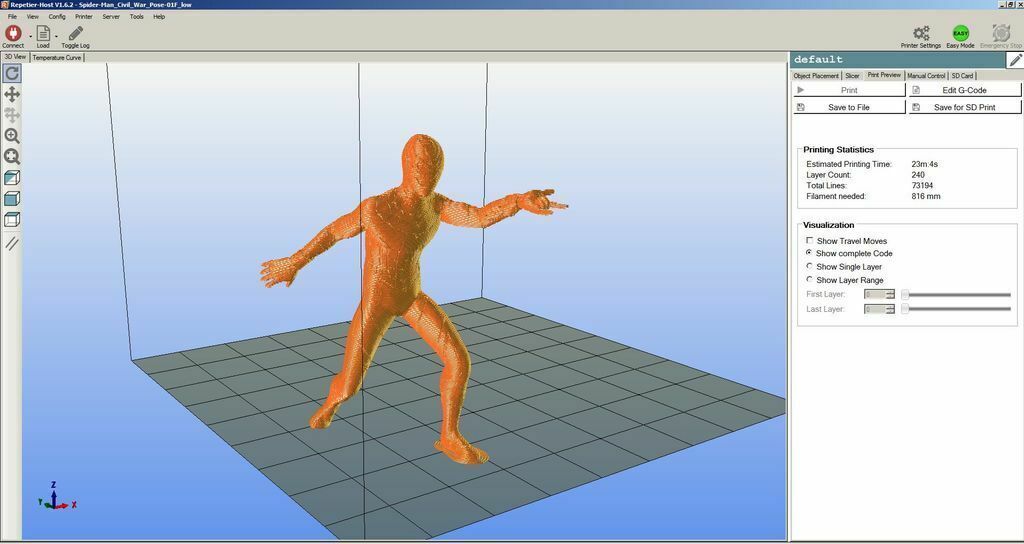Open the File menu

12,17
